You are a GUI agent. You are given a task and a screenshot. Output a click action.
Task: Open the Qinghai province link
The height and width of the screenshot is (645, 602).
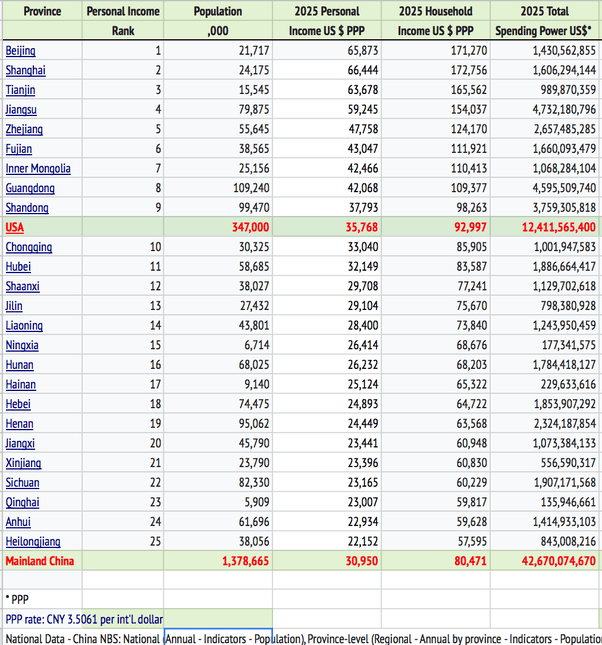click(x=23, y=502)
